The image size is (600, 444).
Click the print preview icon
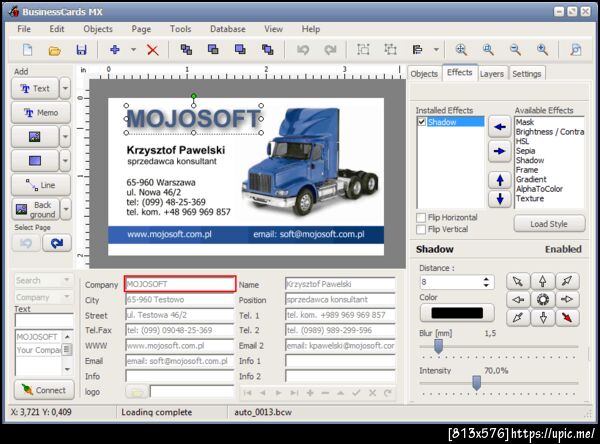point(576,50)
